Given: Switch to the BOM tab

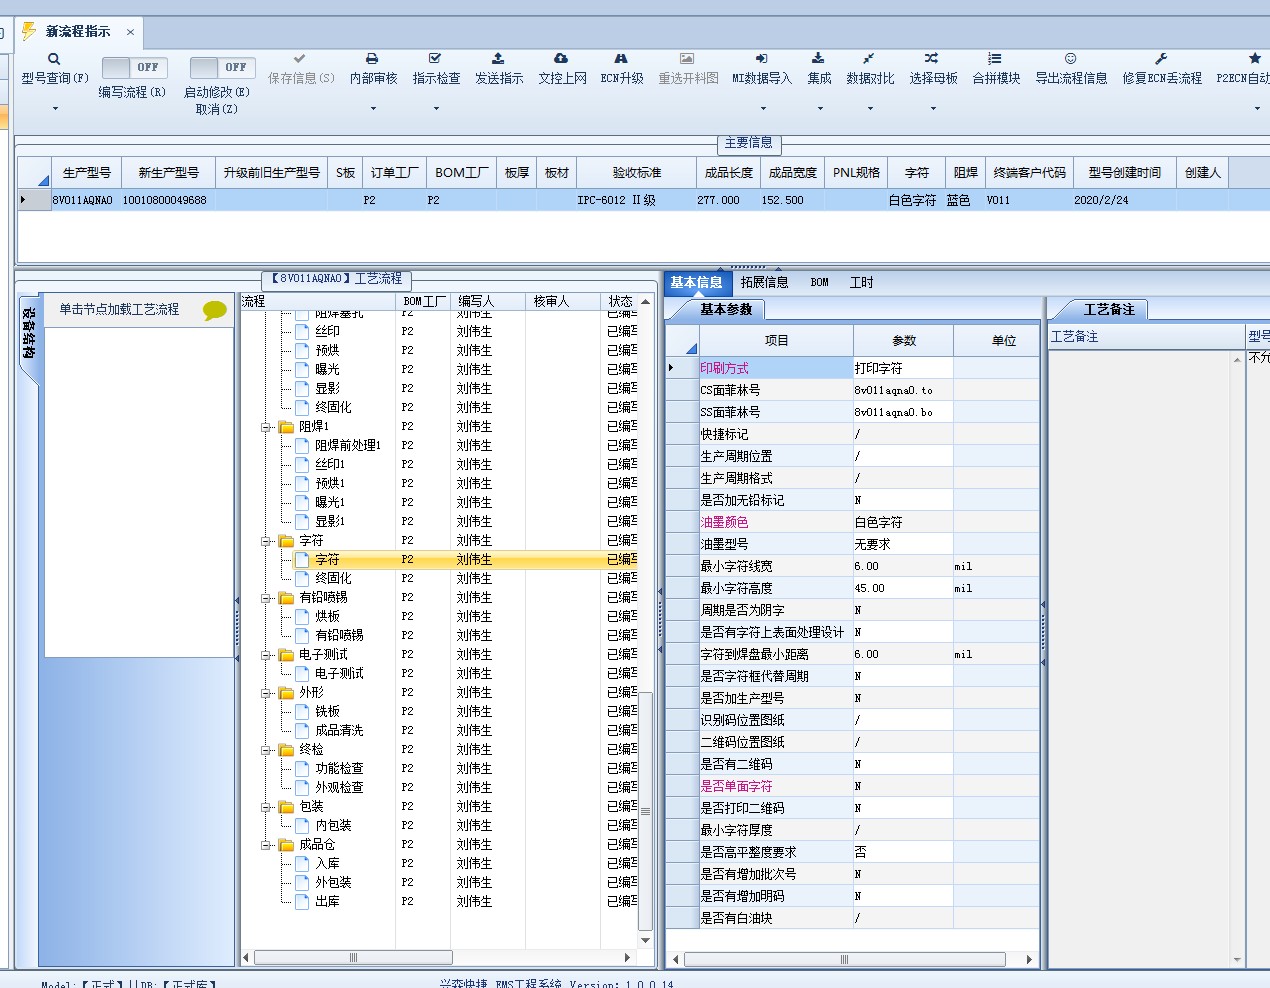Looking at the screenshot, I should click(819, 283).
